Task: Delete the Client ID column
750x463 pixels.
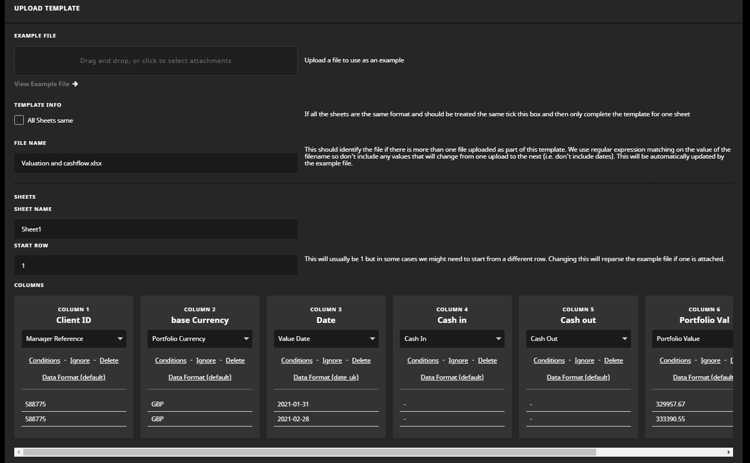Action: (x=109, y=360)
